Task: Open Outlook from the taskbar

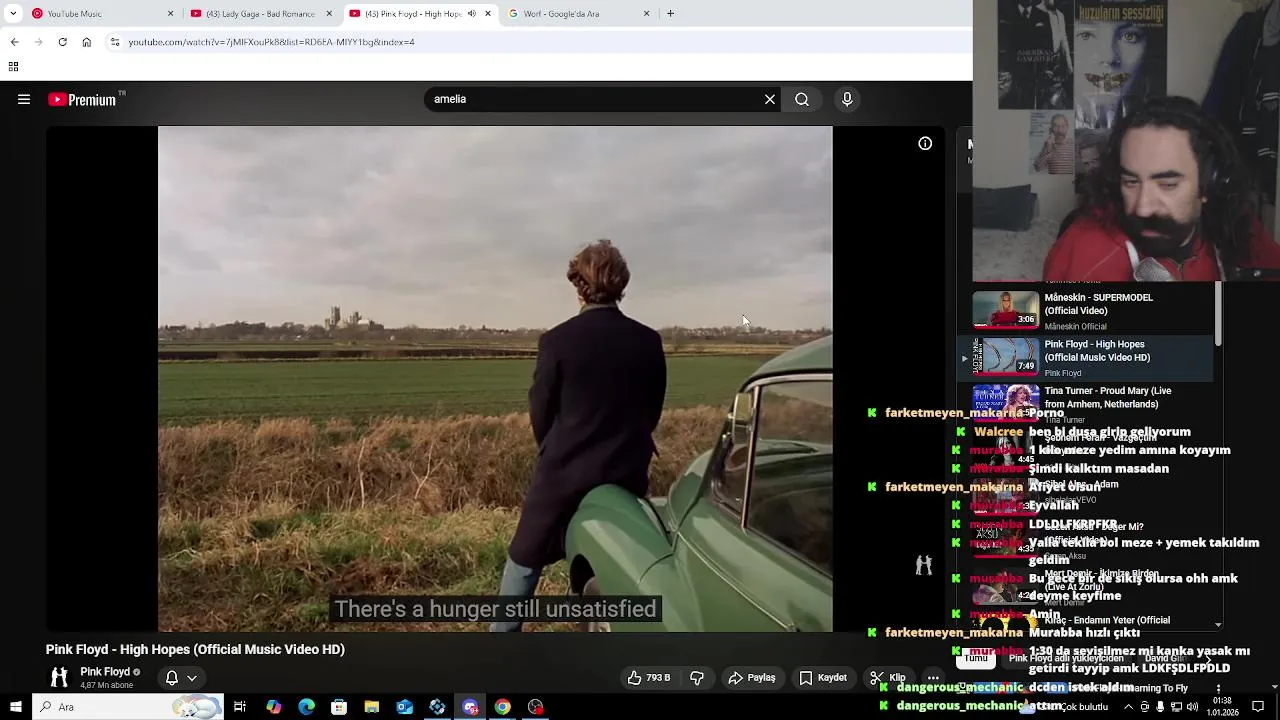Action: pos(405,707)
